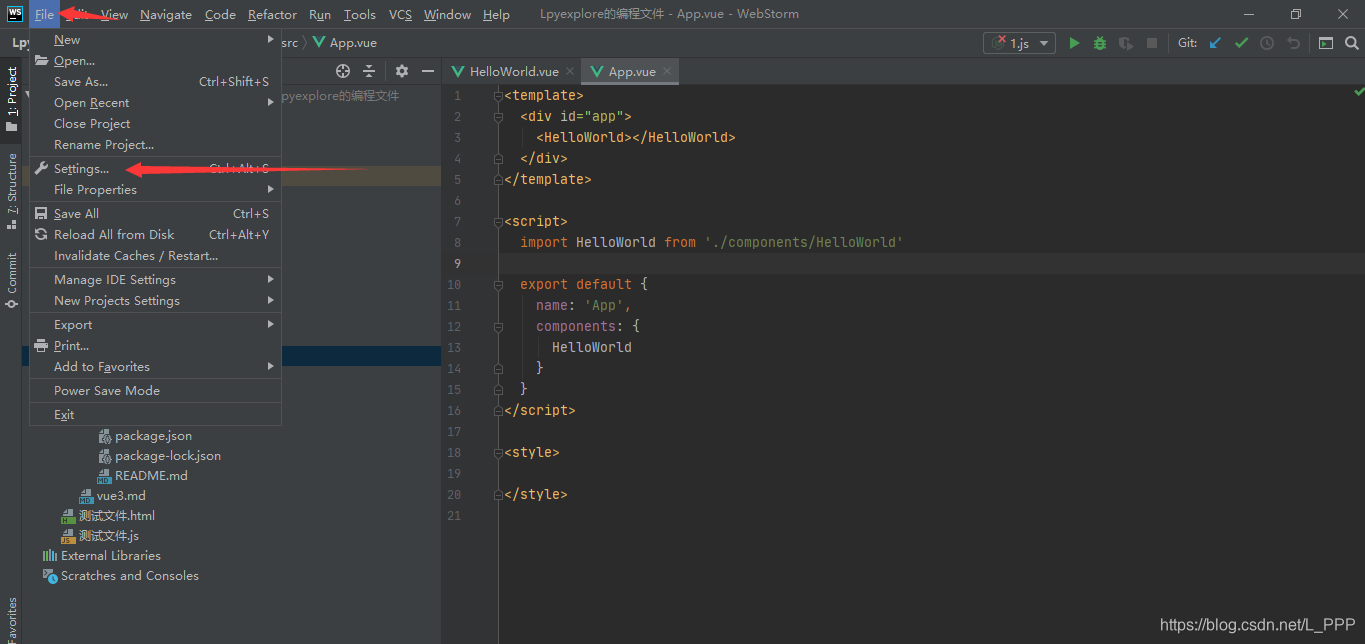Open the Refactor menu
The image size is (1365, 644).
click(272, 14)
